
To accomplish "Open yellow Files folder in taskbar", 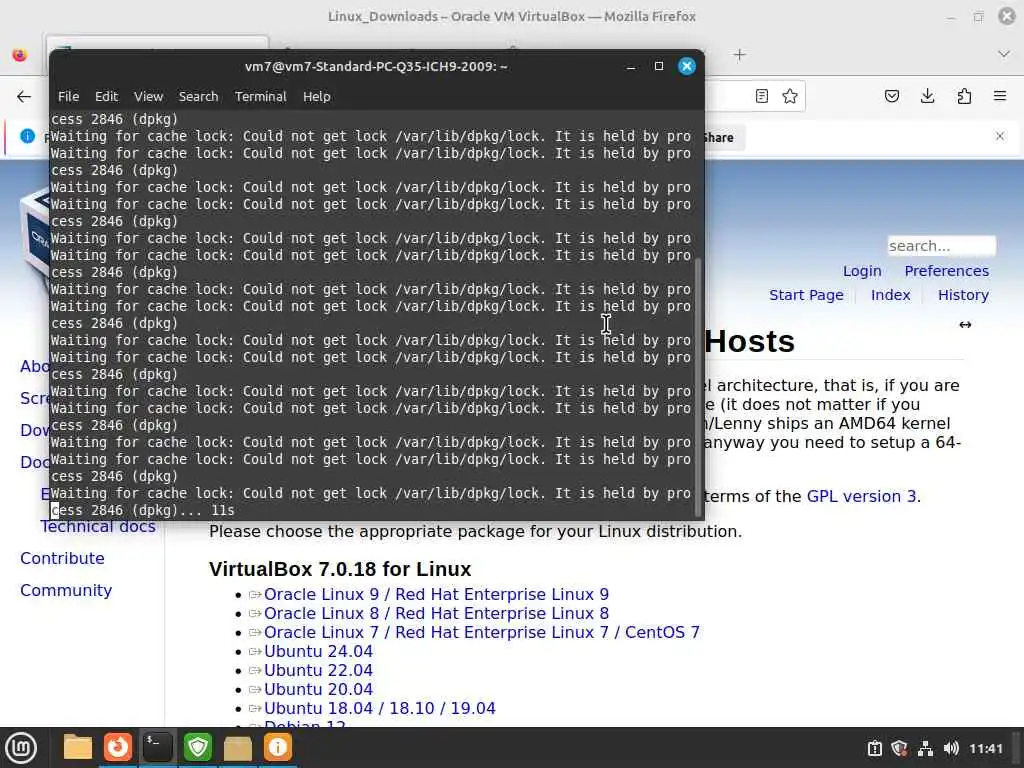I will [x=77, y=747].
